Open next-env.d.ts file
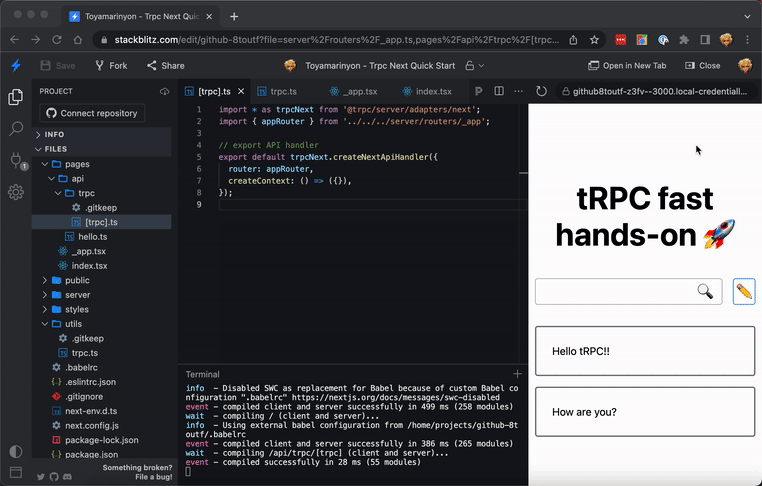The width and height of the screenshot is (762, 486). (x=101, y=411)
